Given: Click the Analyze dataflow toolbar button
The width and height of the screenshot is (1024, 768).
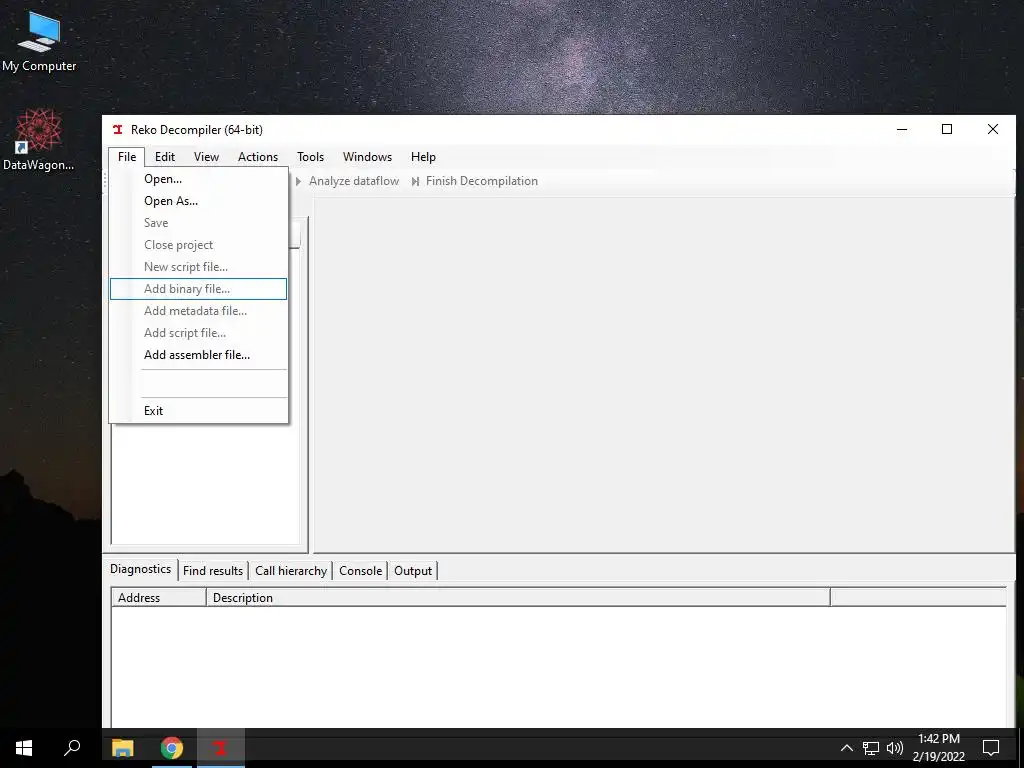Looking at the screenshot, I should (347, 181).
